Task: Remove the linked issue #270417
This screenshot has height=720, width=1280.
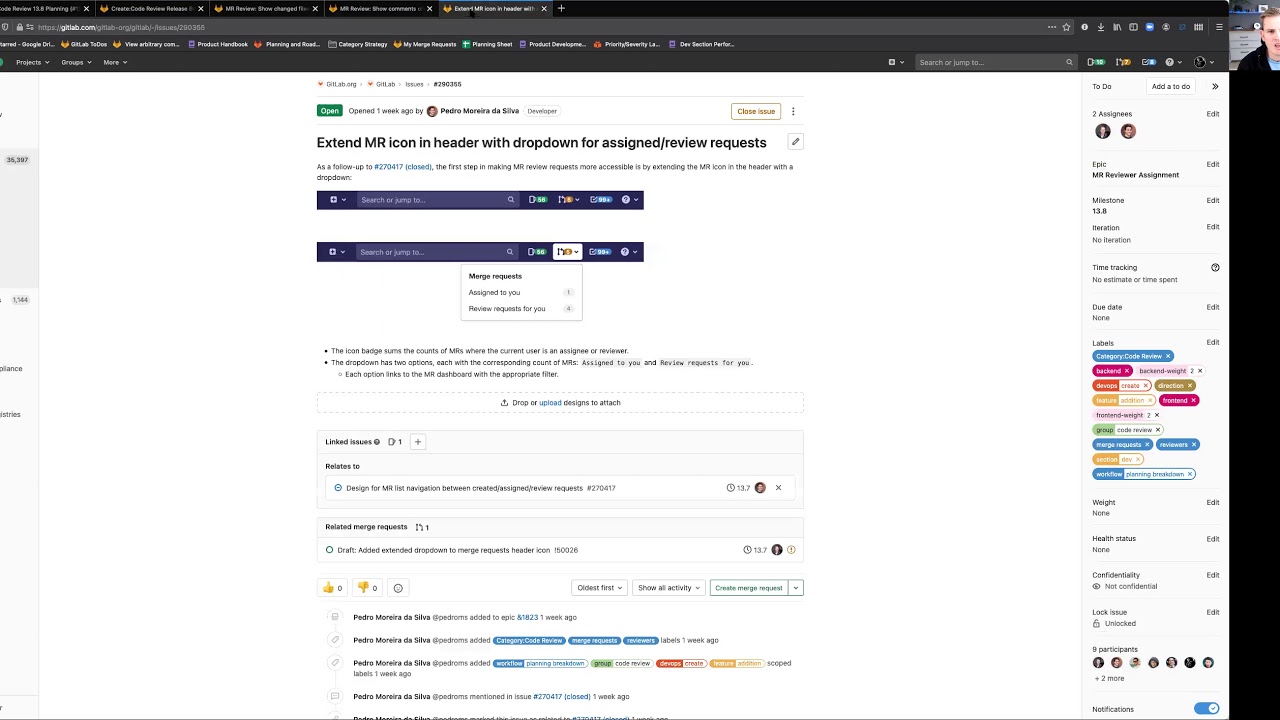Action: (778, 488)
